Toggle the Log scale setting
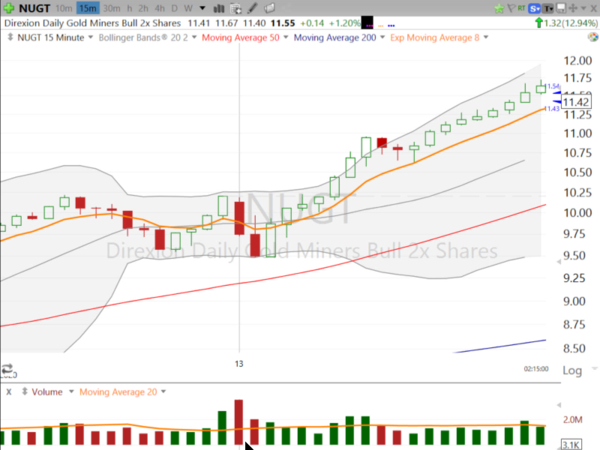600x450 pixels. (572, 370)
